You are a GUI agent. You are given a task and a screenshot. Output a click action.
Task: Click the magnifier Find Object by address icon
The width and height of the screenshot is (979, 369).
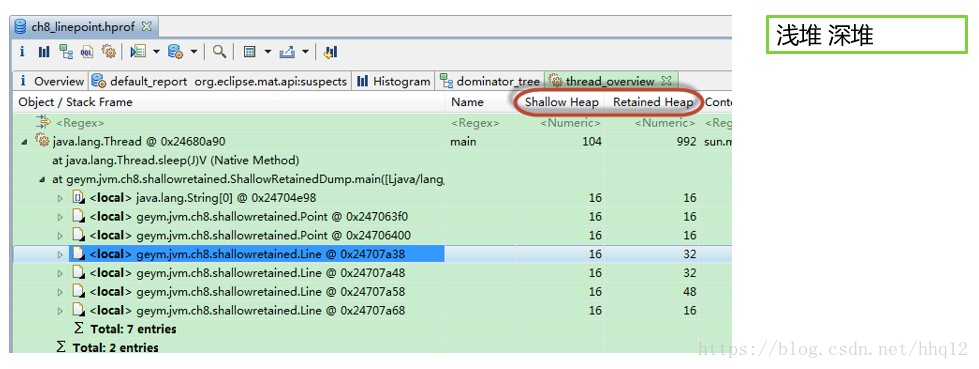[x=219, y=52]
